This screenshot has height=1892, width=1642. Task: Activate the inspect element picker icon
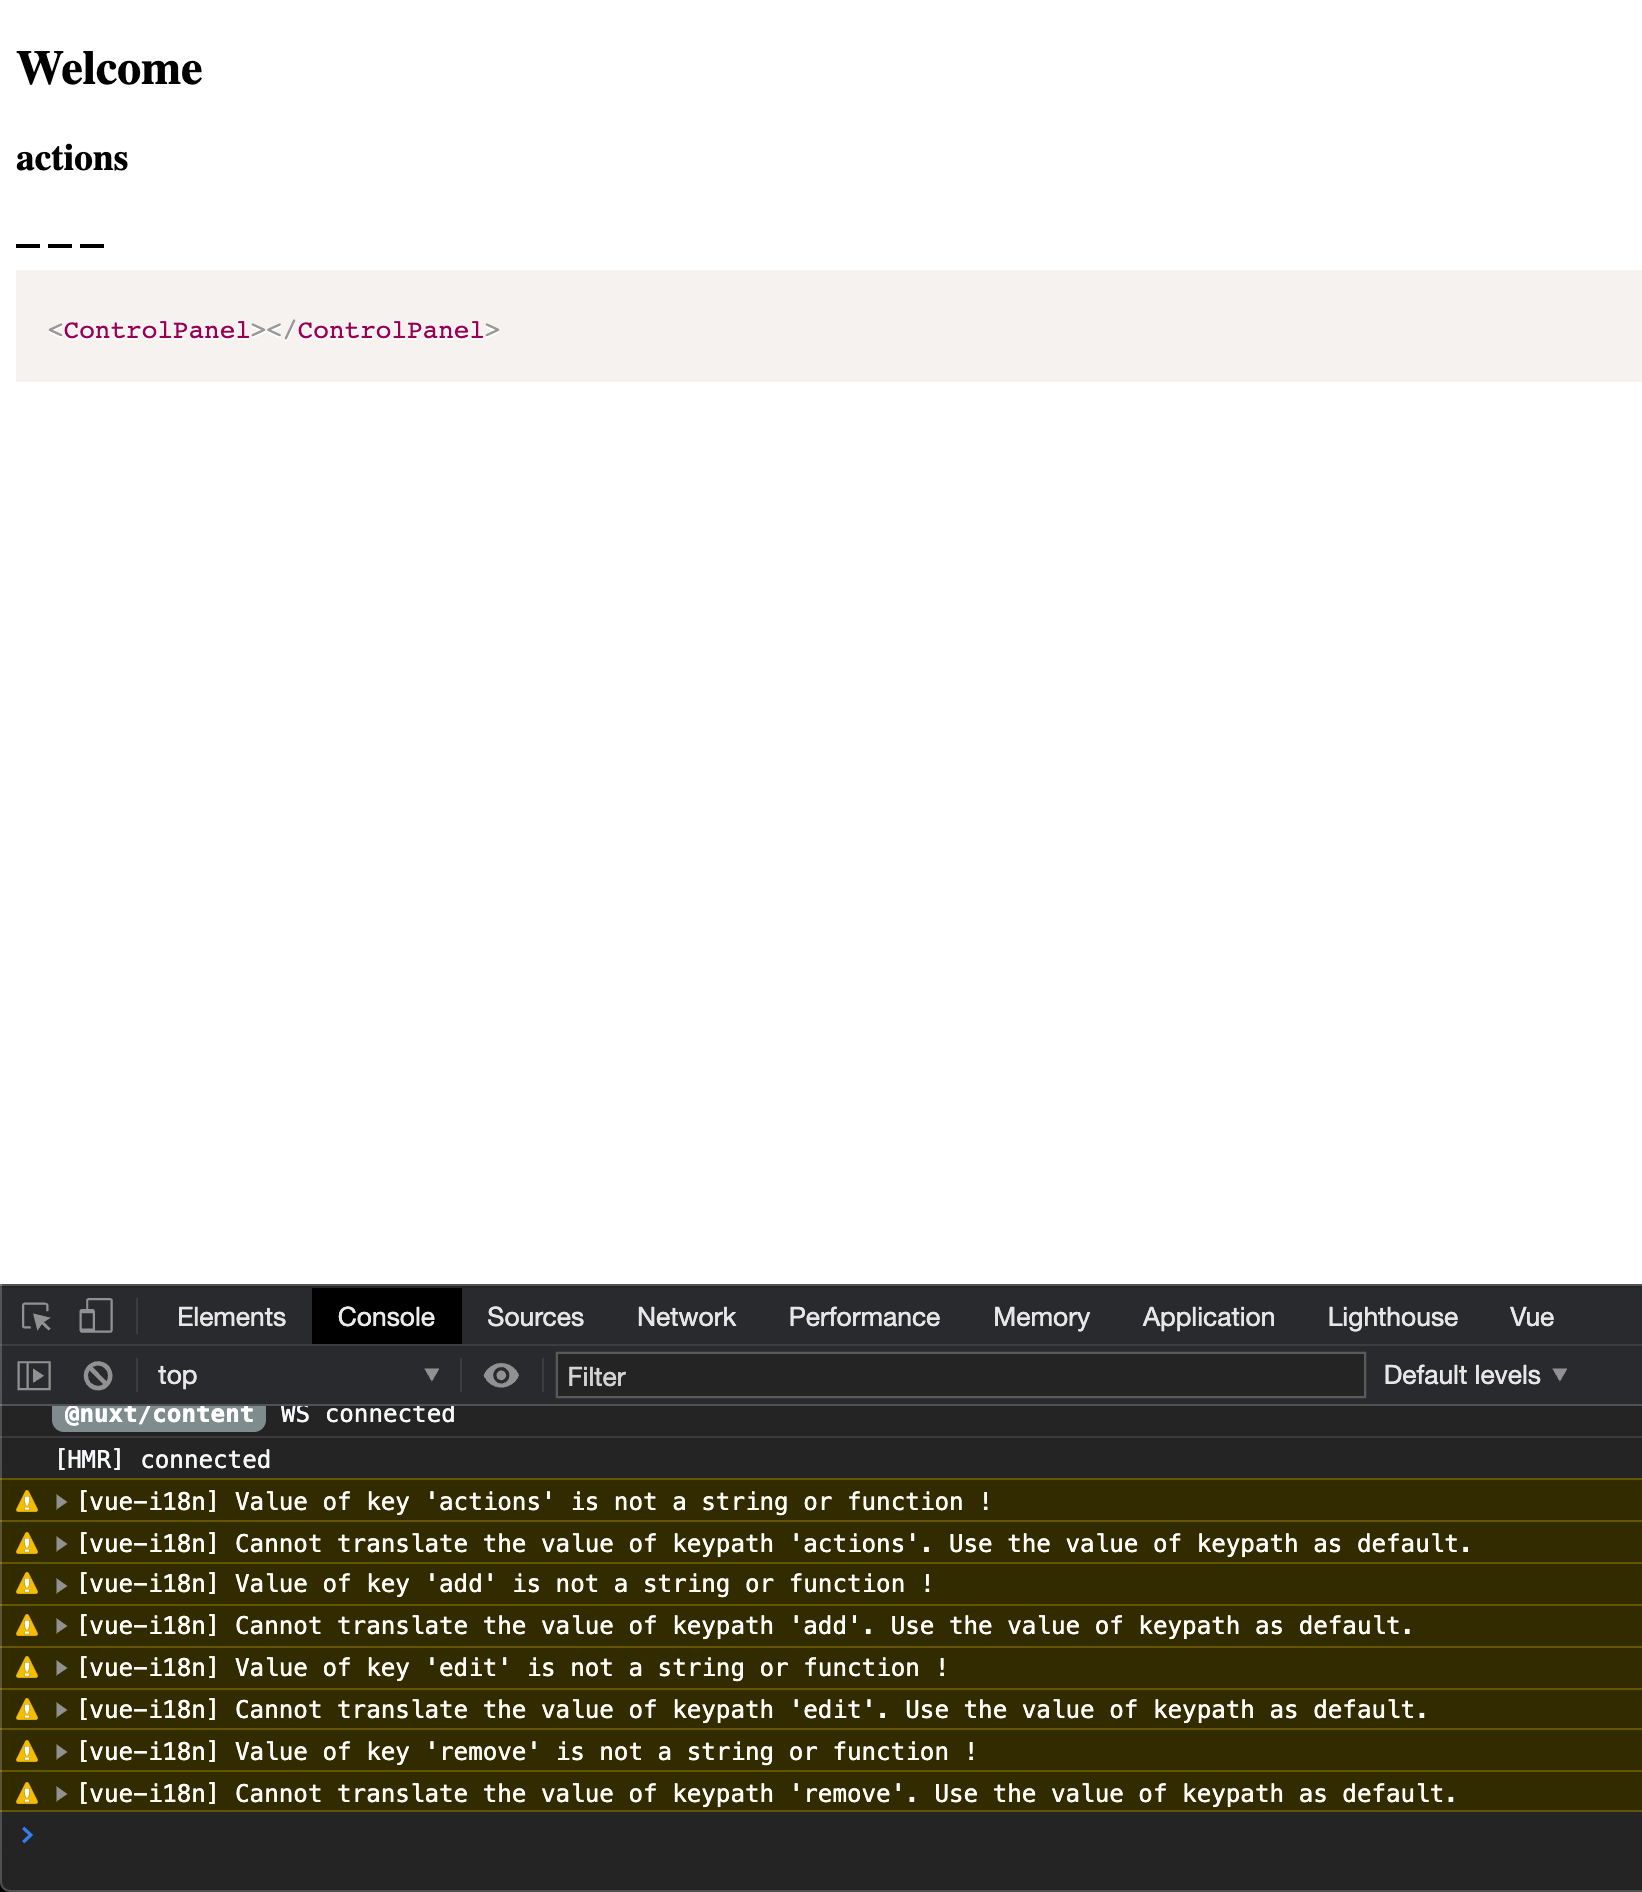click(x=37, y=1316)
